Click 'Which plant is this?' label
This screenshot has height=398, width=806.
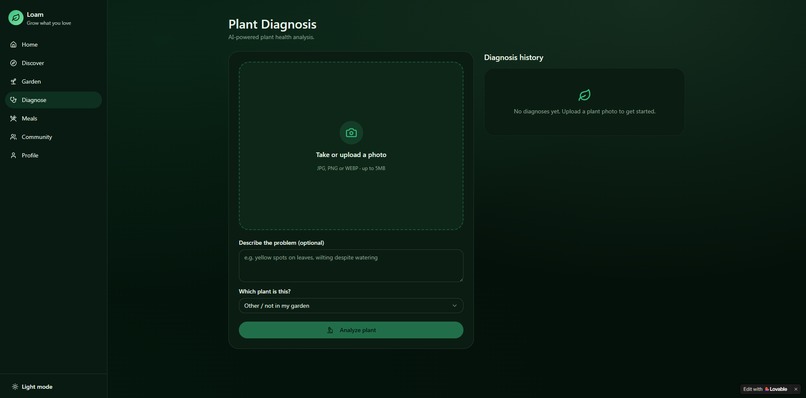point(264,292)
